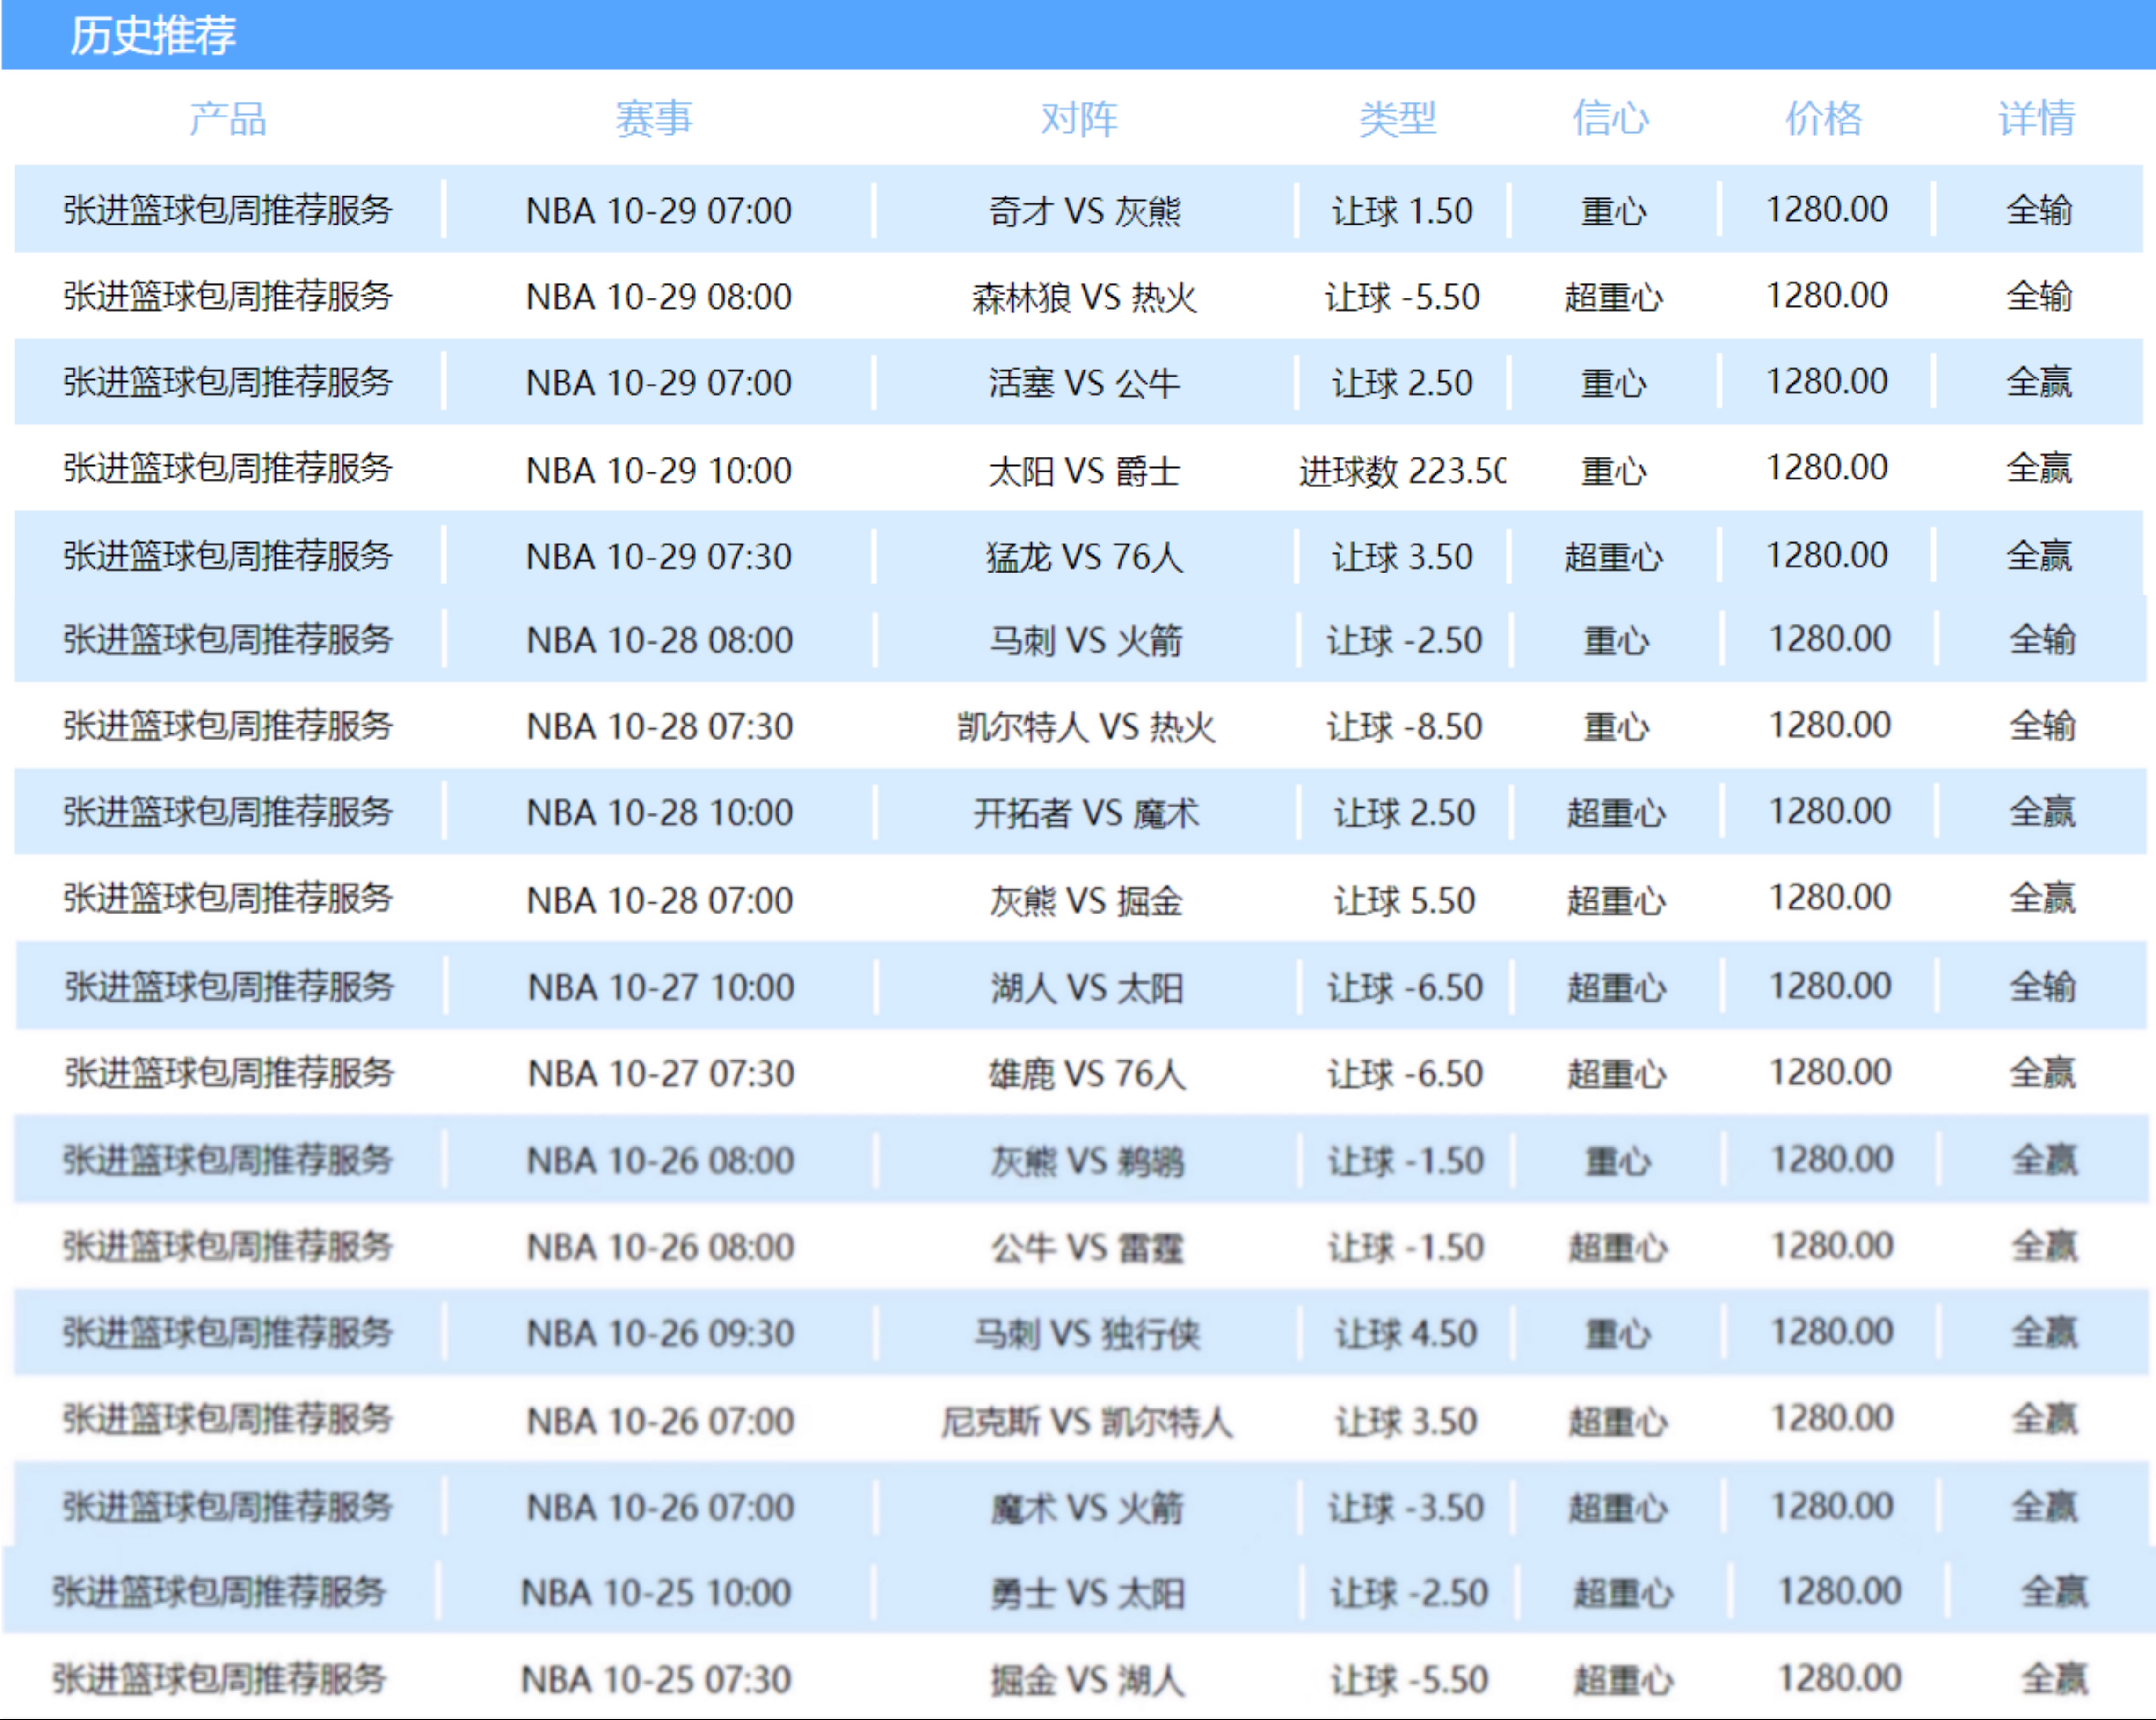Viewport: 2156px width, 1720px height.
Task: Select the 湖人 VS 太阳 matchup cell
Action: point(1087,987)
